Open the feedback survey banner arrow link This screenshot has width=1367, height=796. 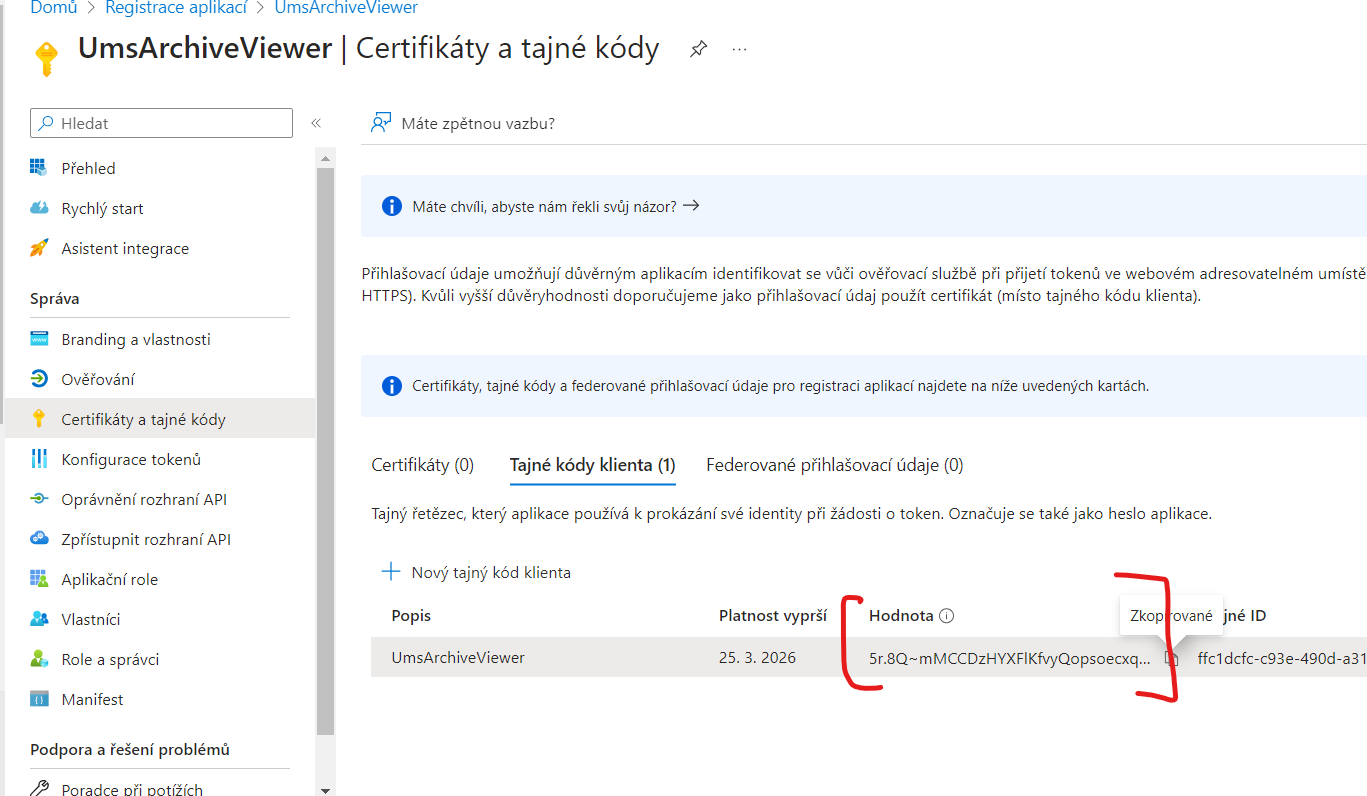tap(690, 206)
